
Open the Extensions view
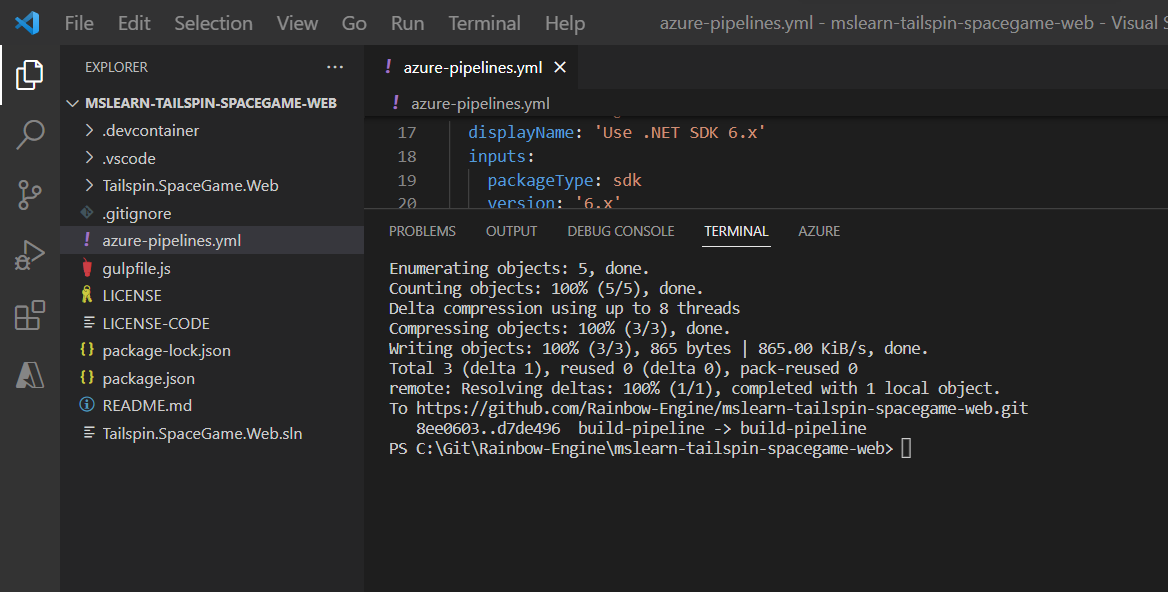click(x=30, y=316)
